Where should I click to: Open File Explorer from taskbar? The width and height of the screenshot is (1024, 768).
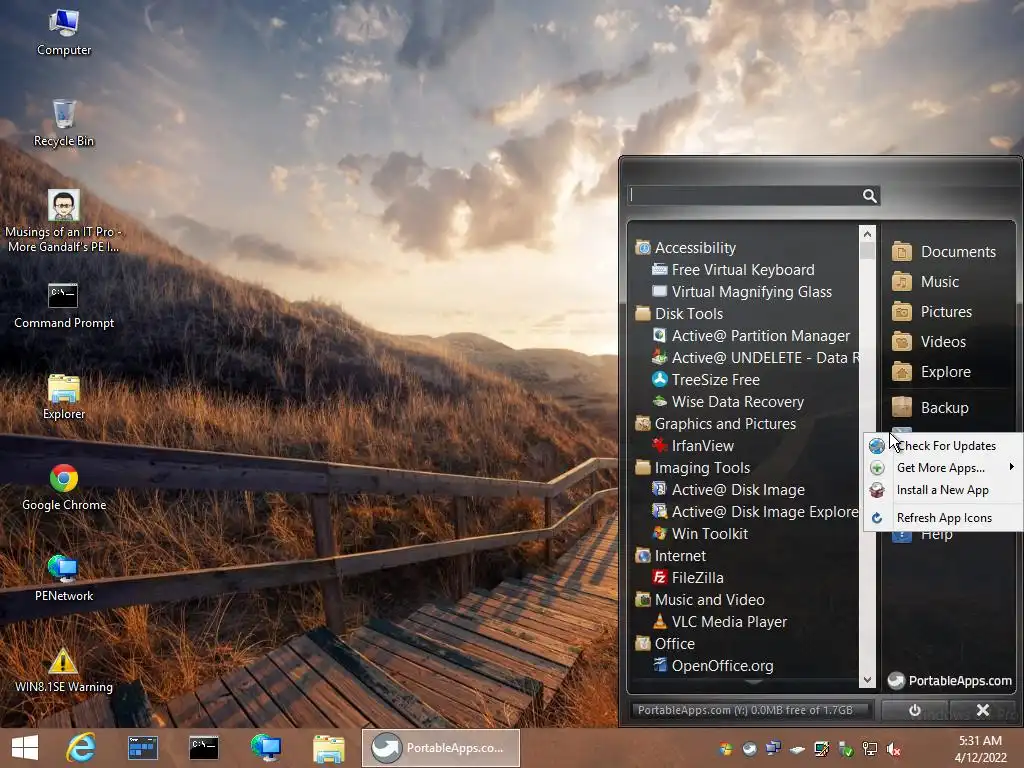(328, 748)
